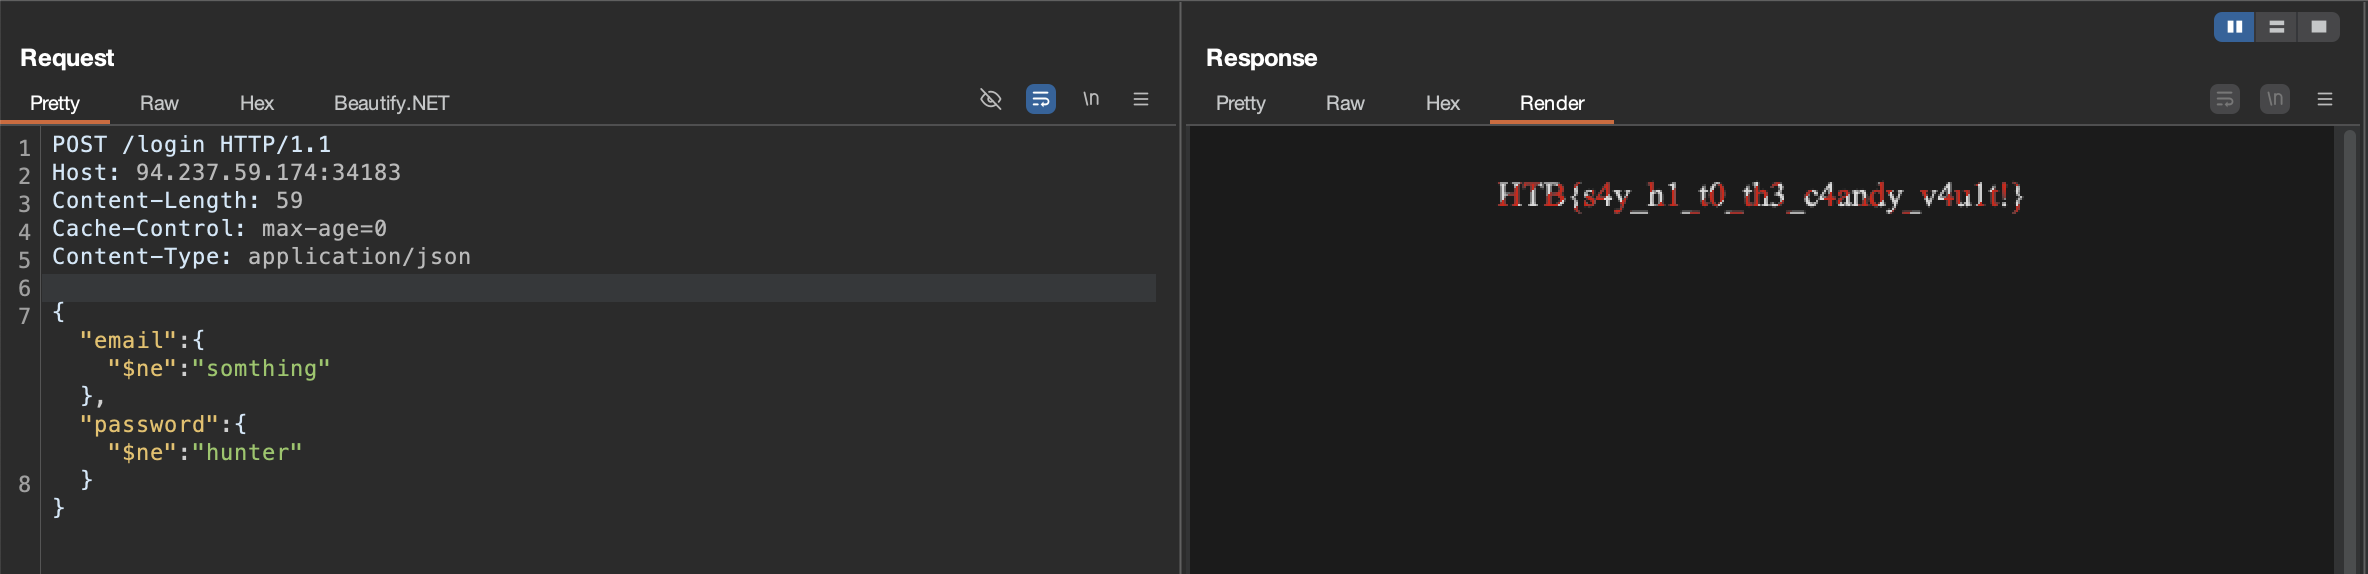Switch to the Request Raw tab
Screen dimensions: 2368x574
[x=159, y=103]
